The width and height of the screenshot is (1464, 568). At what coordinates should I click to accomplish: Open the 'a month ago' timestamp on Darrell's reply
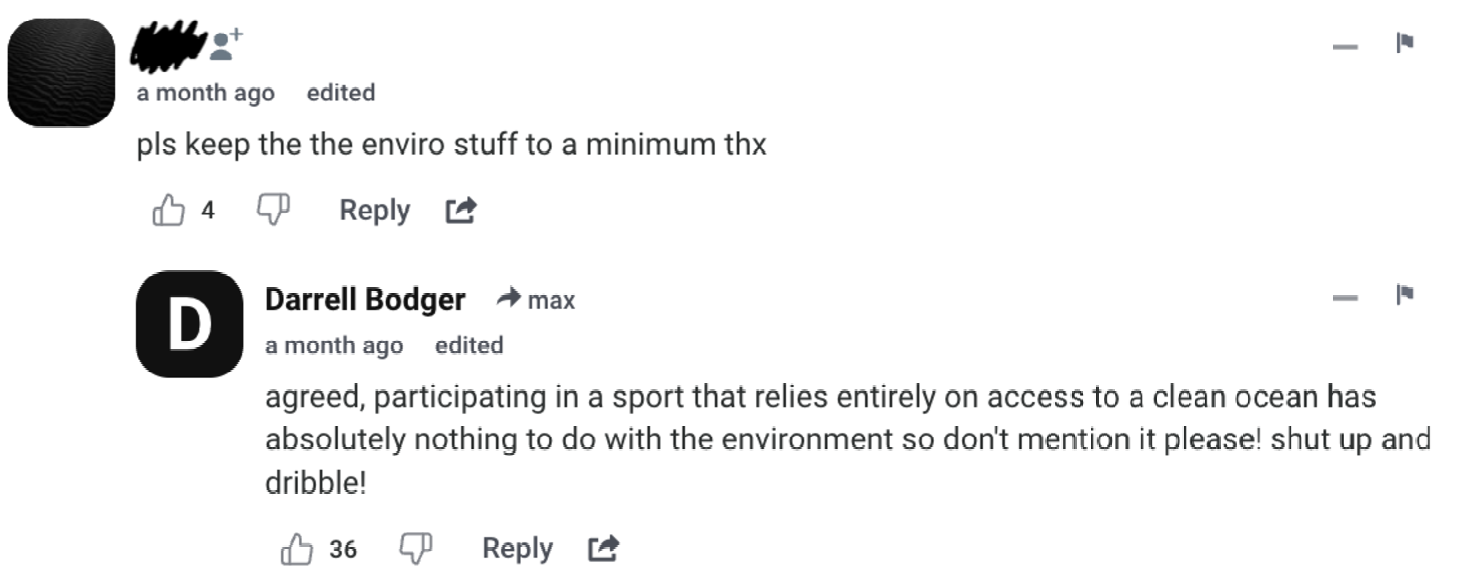point(334,346)
